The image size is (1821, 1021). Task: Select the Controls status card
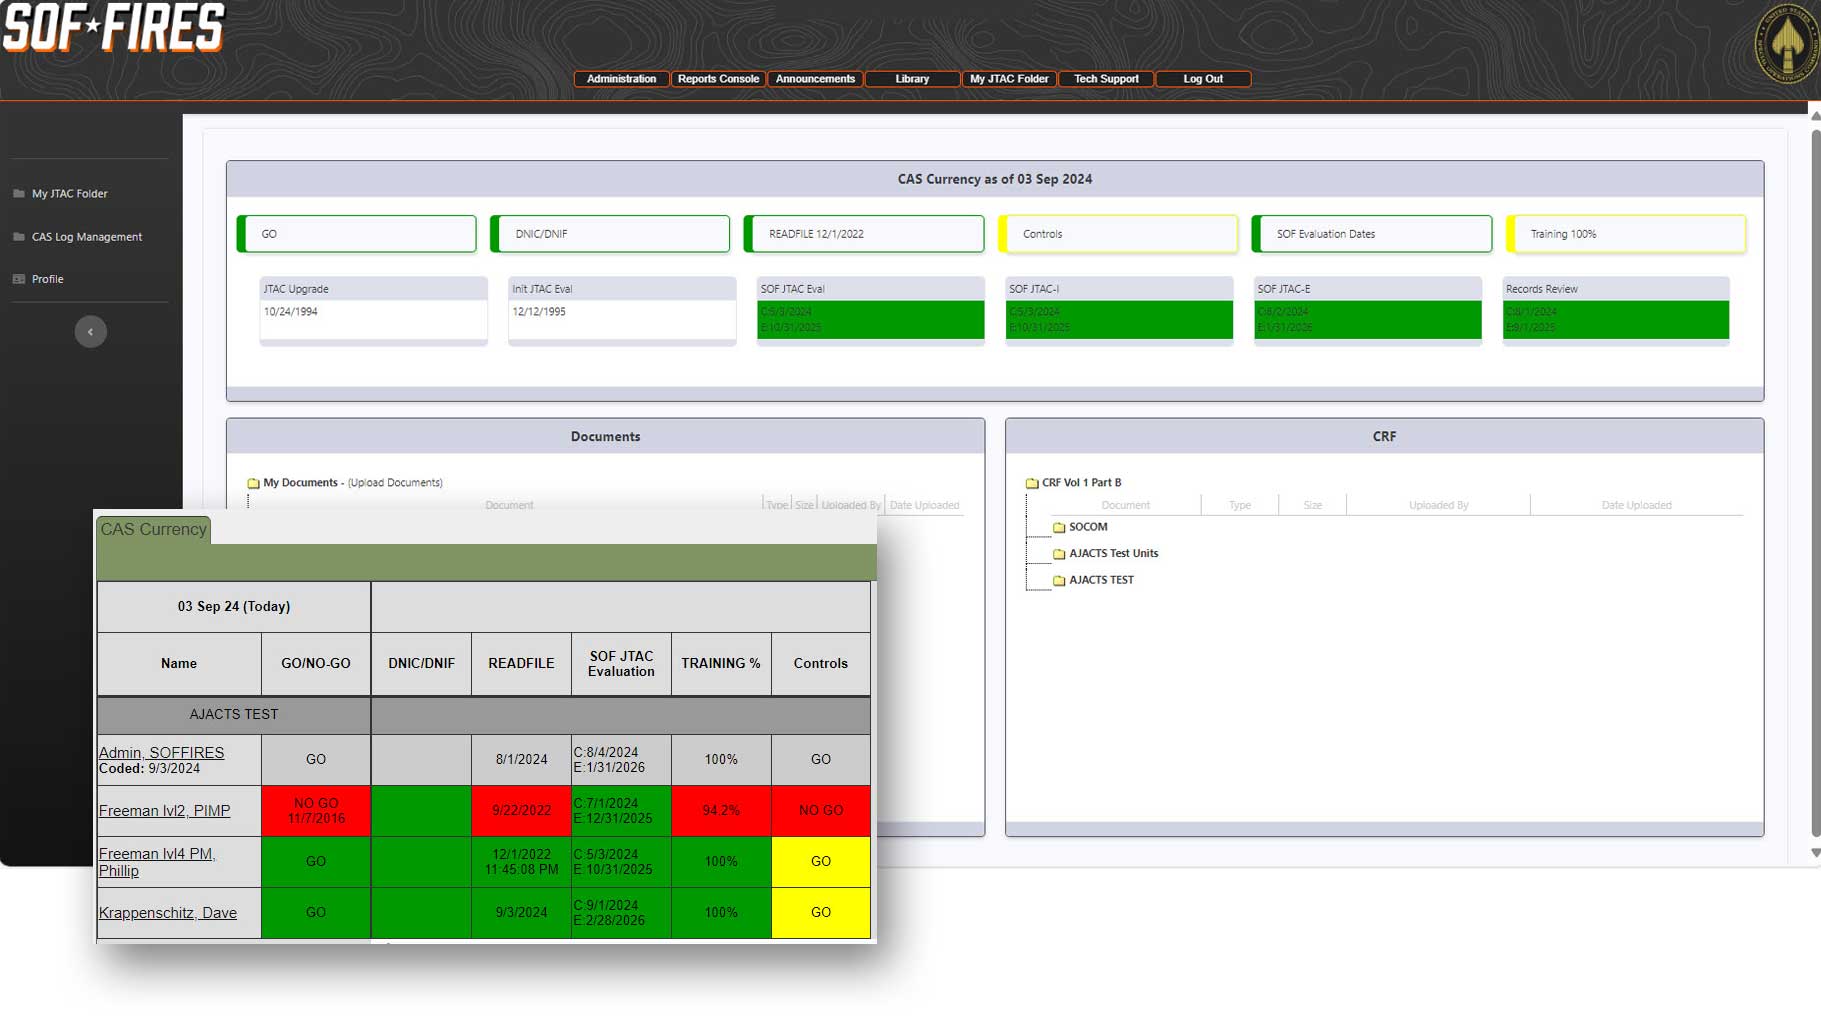[x=1118, y=234]
